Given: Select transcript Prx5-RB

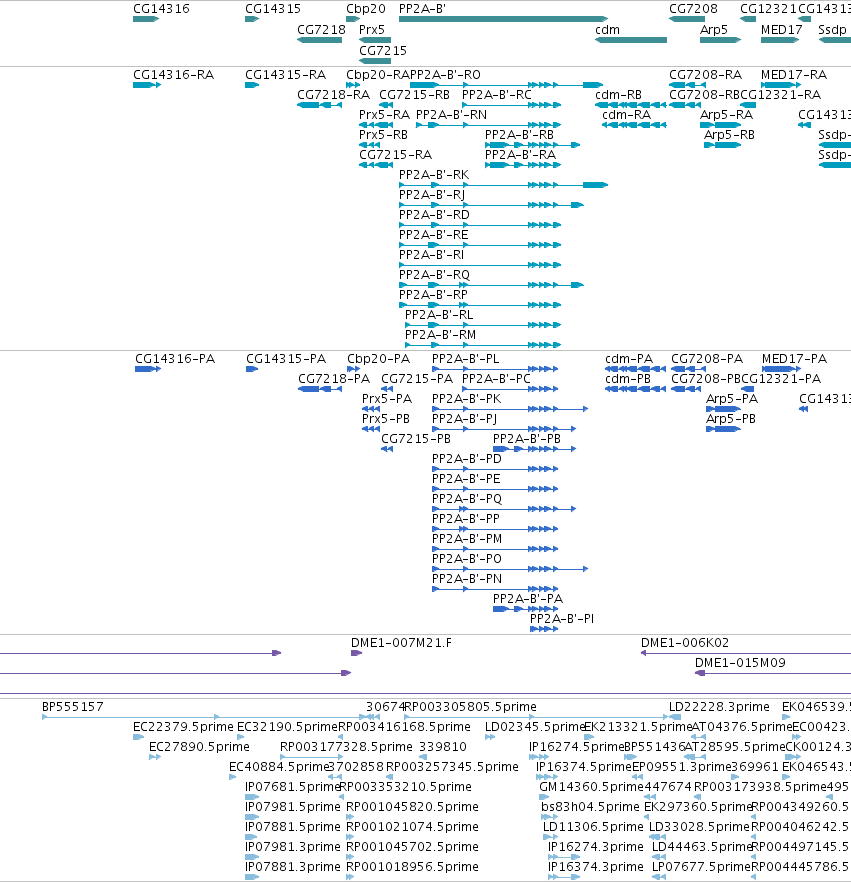Looking at the screenshot, I should 384,135.
